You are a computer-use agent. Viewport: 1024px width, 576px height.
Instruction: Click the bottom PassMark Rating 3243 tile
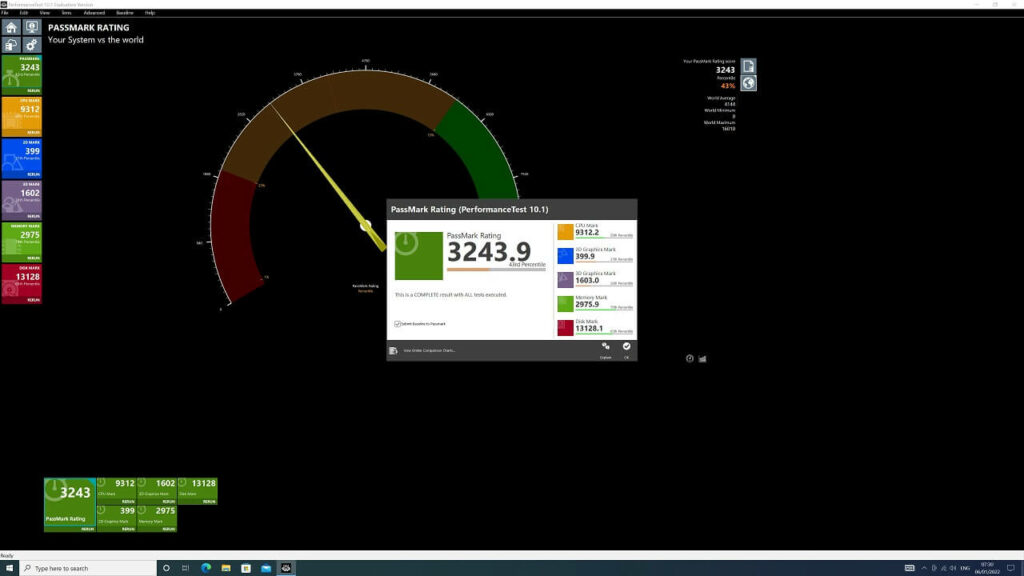click(70, 504)
